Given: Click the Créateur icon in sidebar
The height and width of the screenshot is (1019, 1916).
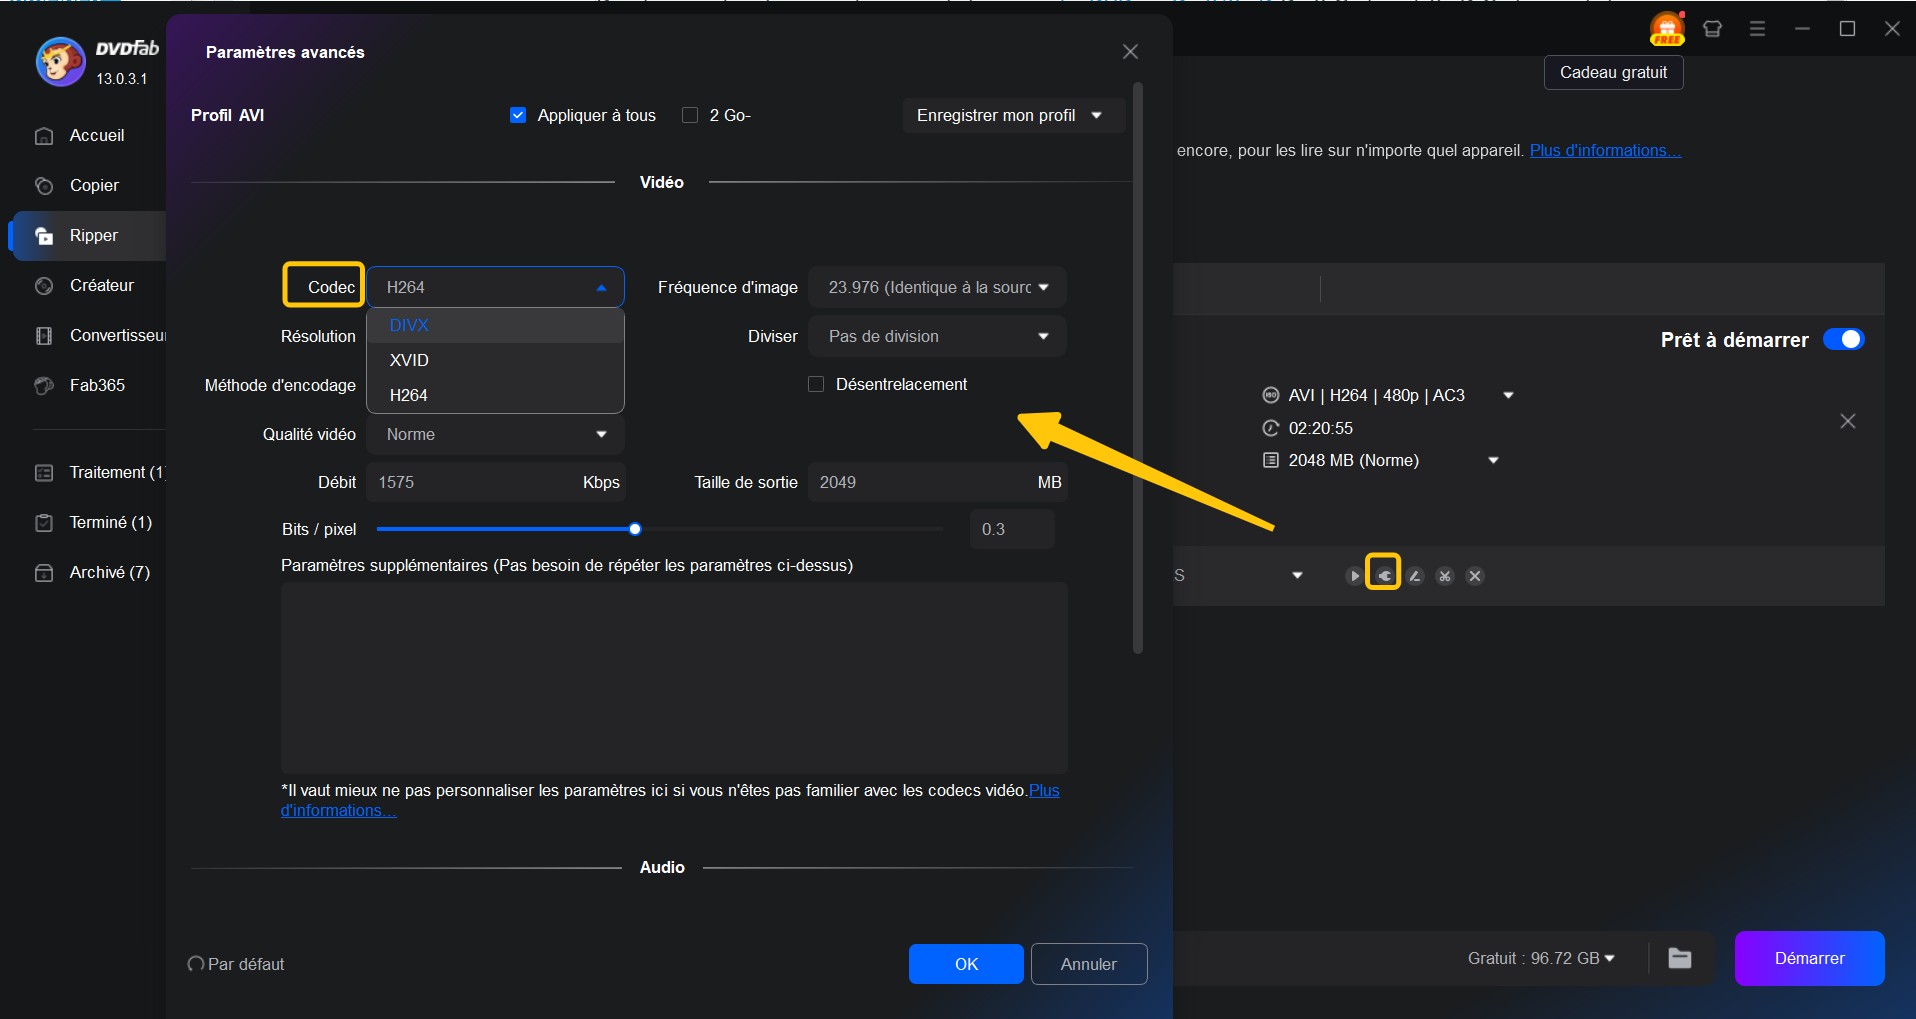Looking at the screenshot, I should coord(44,286).
